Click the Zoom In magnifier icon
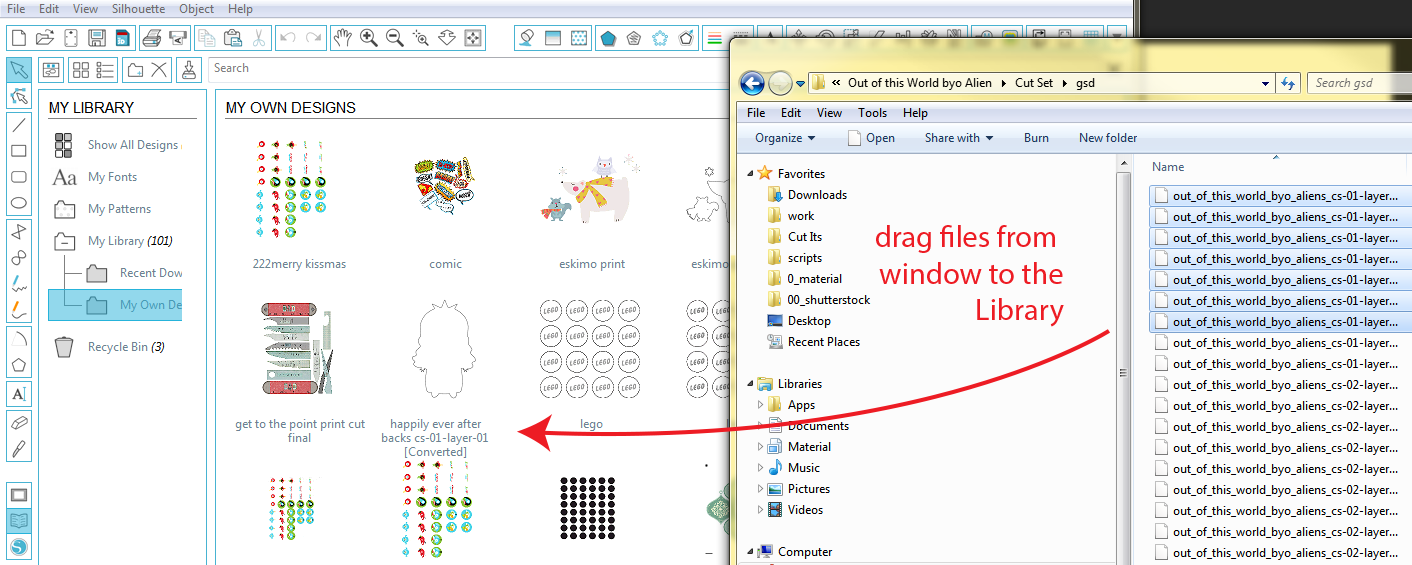 point(369,38)
